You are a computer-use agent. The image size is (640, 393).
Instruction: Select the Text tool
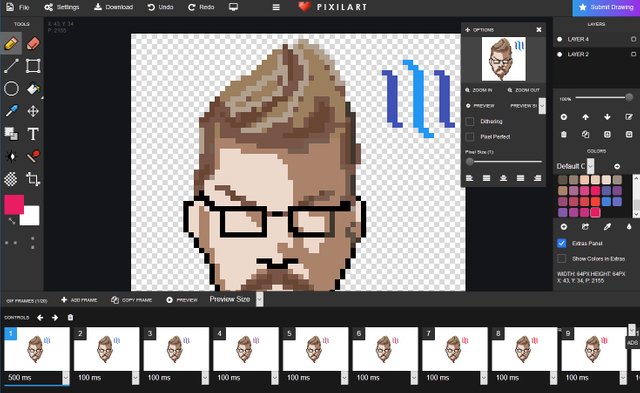click(x=33, y=133)
